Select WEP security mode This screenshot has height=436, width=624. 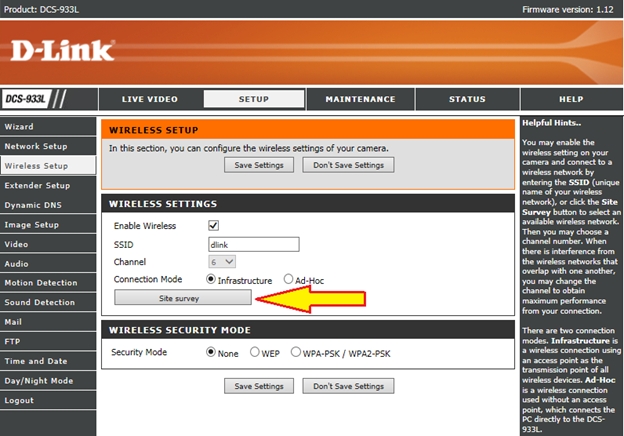[255, 352]
